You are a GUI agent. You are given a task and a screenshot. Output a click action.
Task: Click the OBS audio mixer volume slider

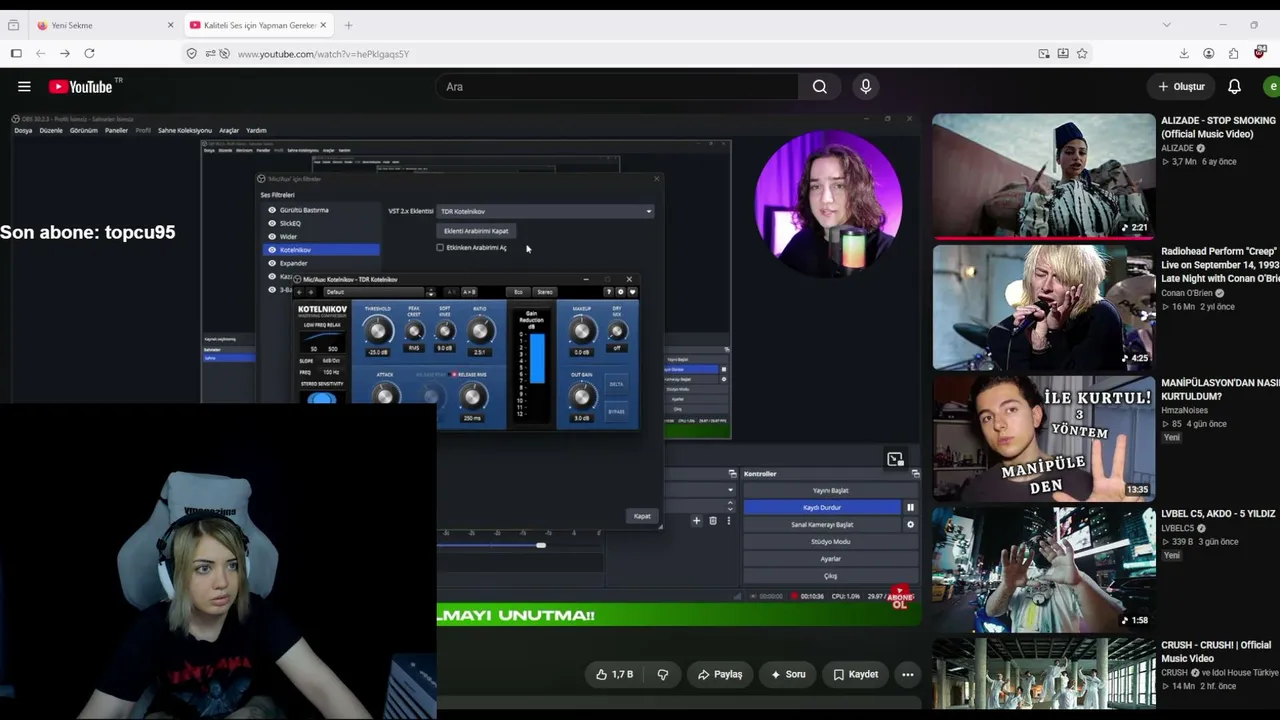click(x=541, y=545)
